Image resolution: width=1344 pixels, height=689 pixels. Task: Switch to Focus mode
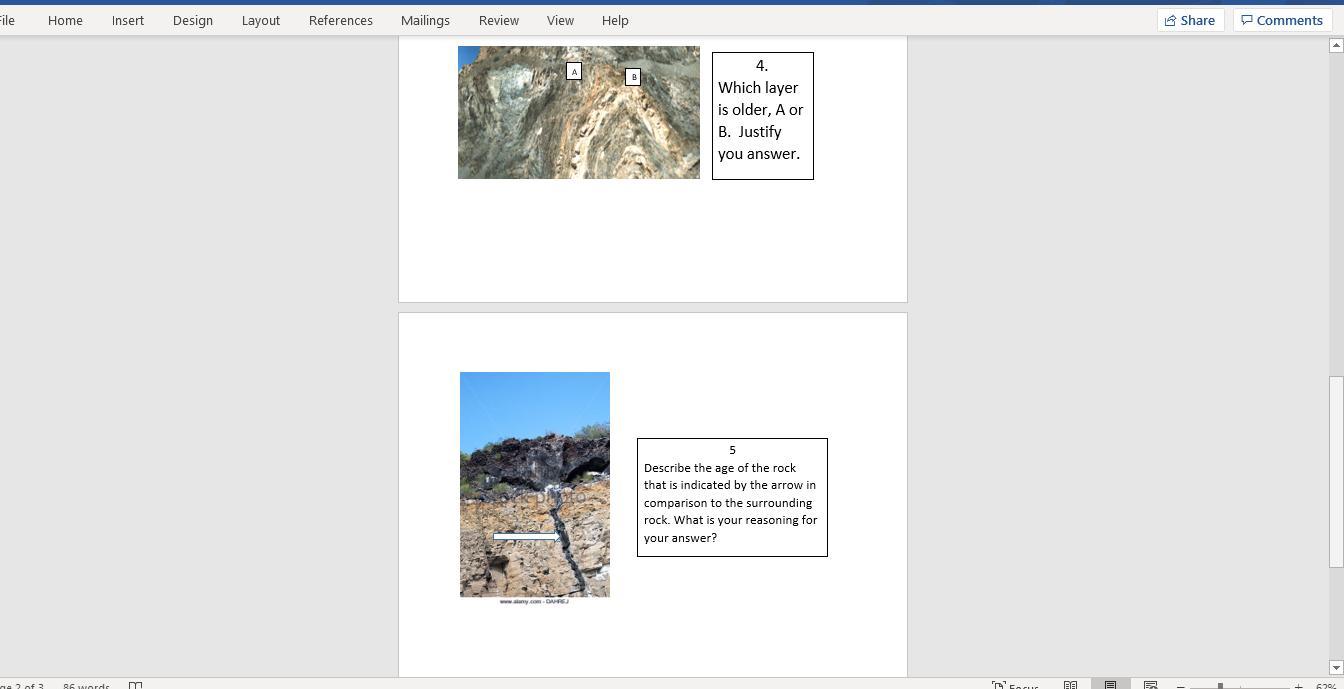1015,685
